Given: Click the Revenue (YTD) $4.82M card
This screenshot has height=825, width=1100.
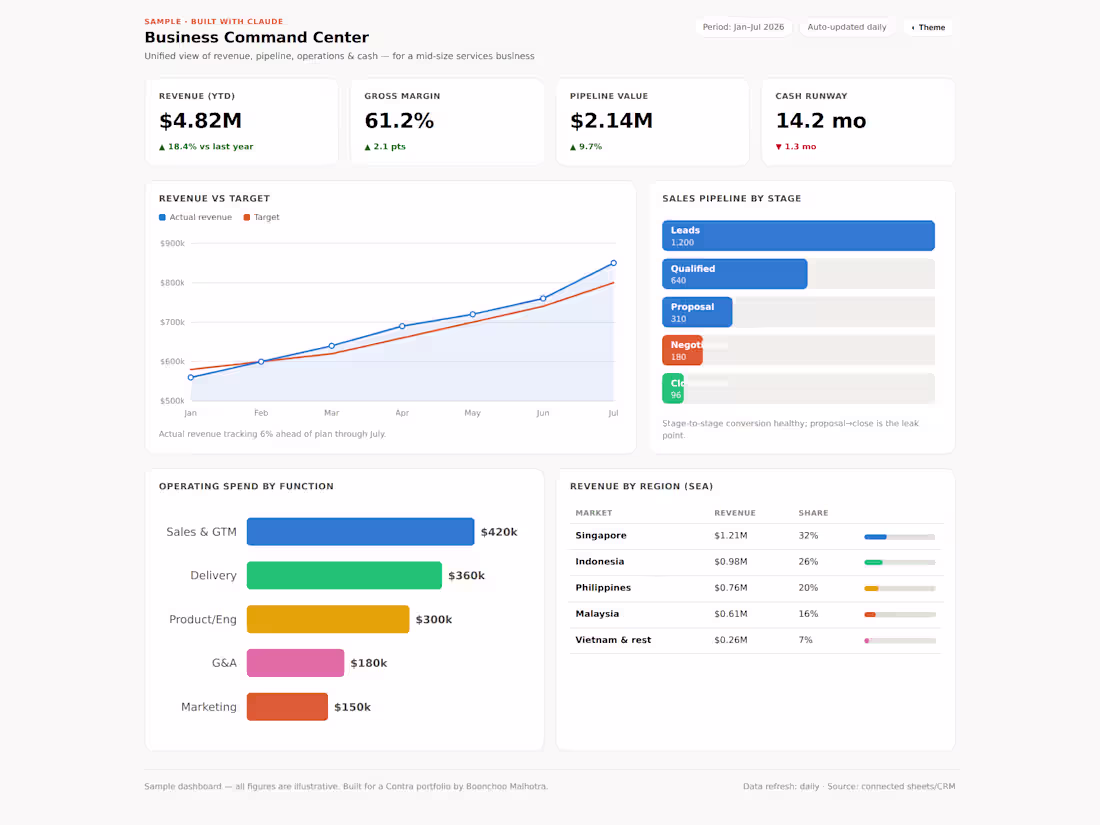Looking at the screenshot, I should coord(242,121).
